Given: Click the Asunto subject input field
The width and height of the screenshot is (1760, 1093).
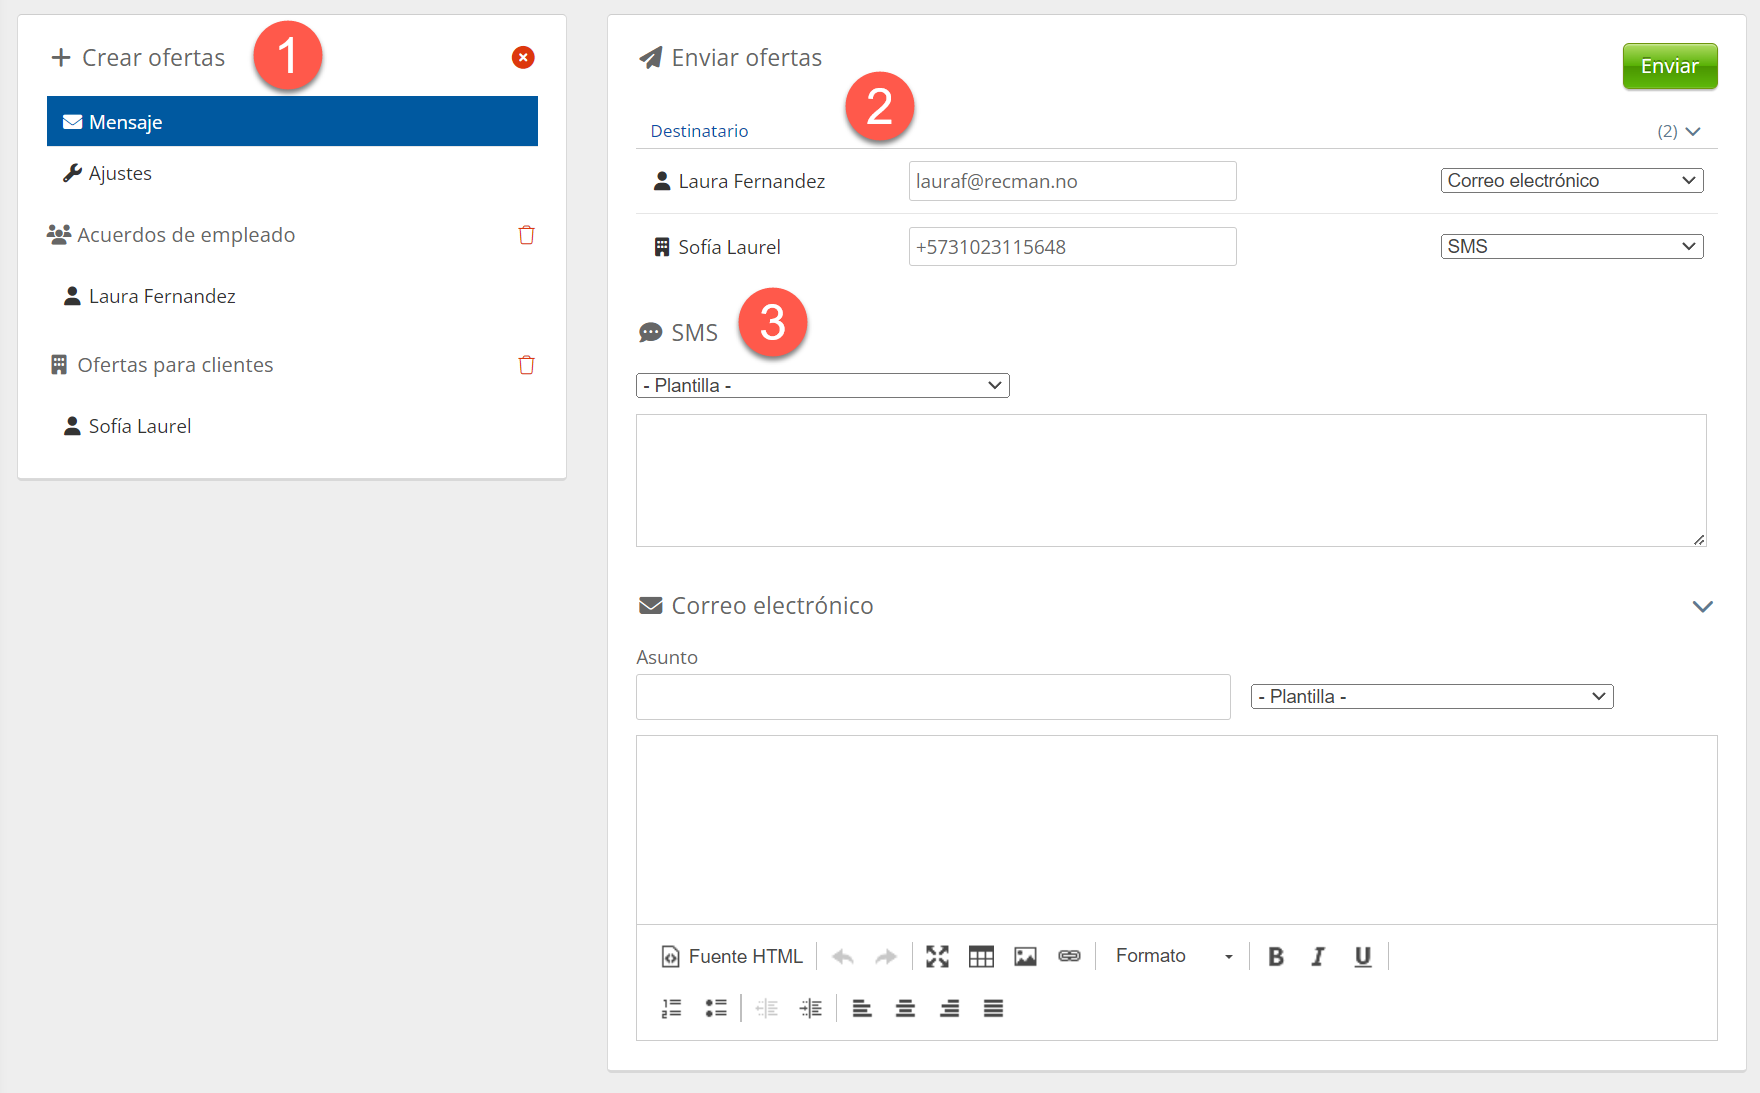Looking at the screenshot, I should tap(932, 697).
